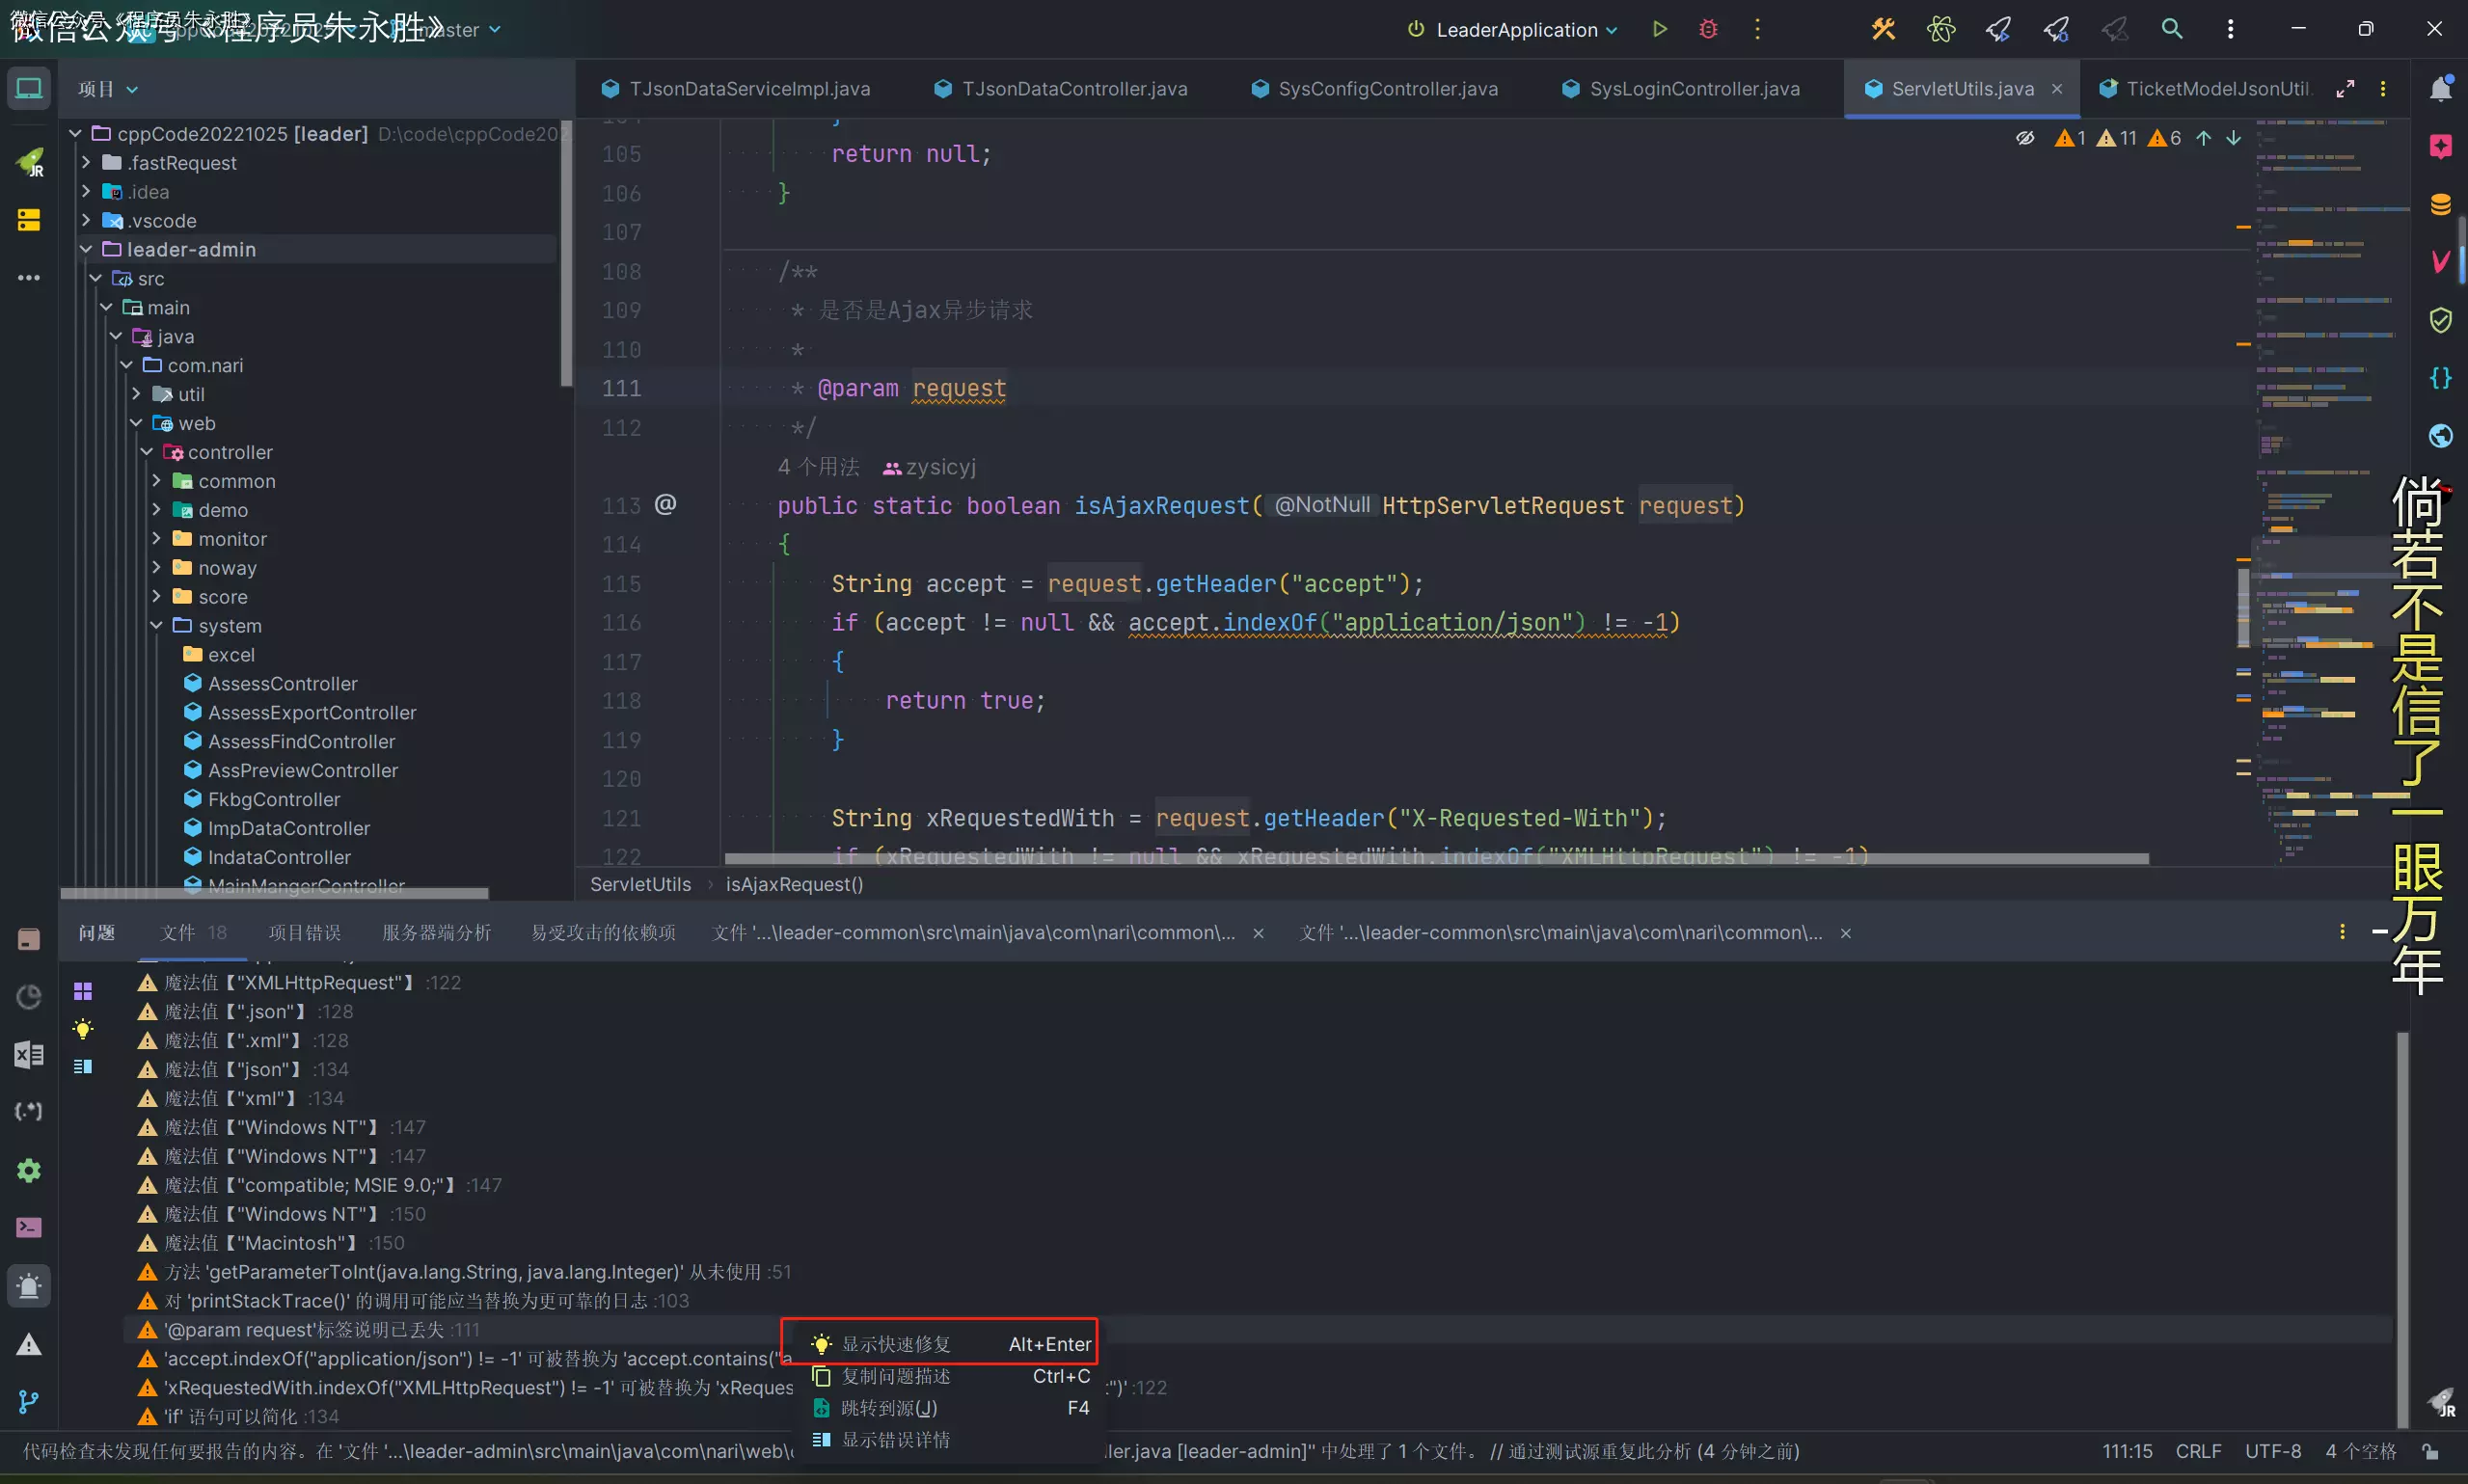
Task: Collapse the system controller folder
Action: 156,625
